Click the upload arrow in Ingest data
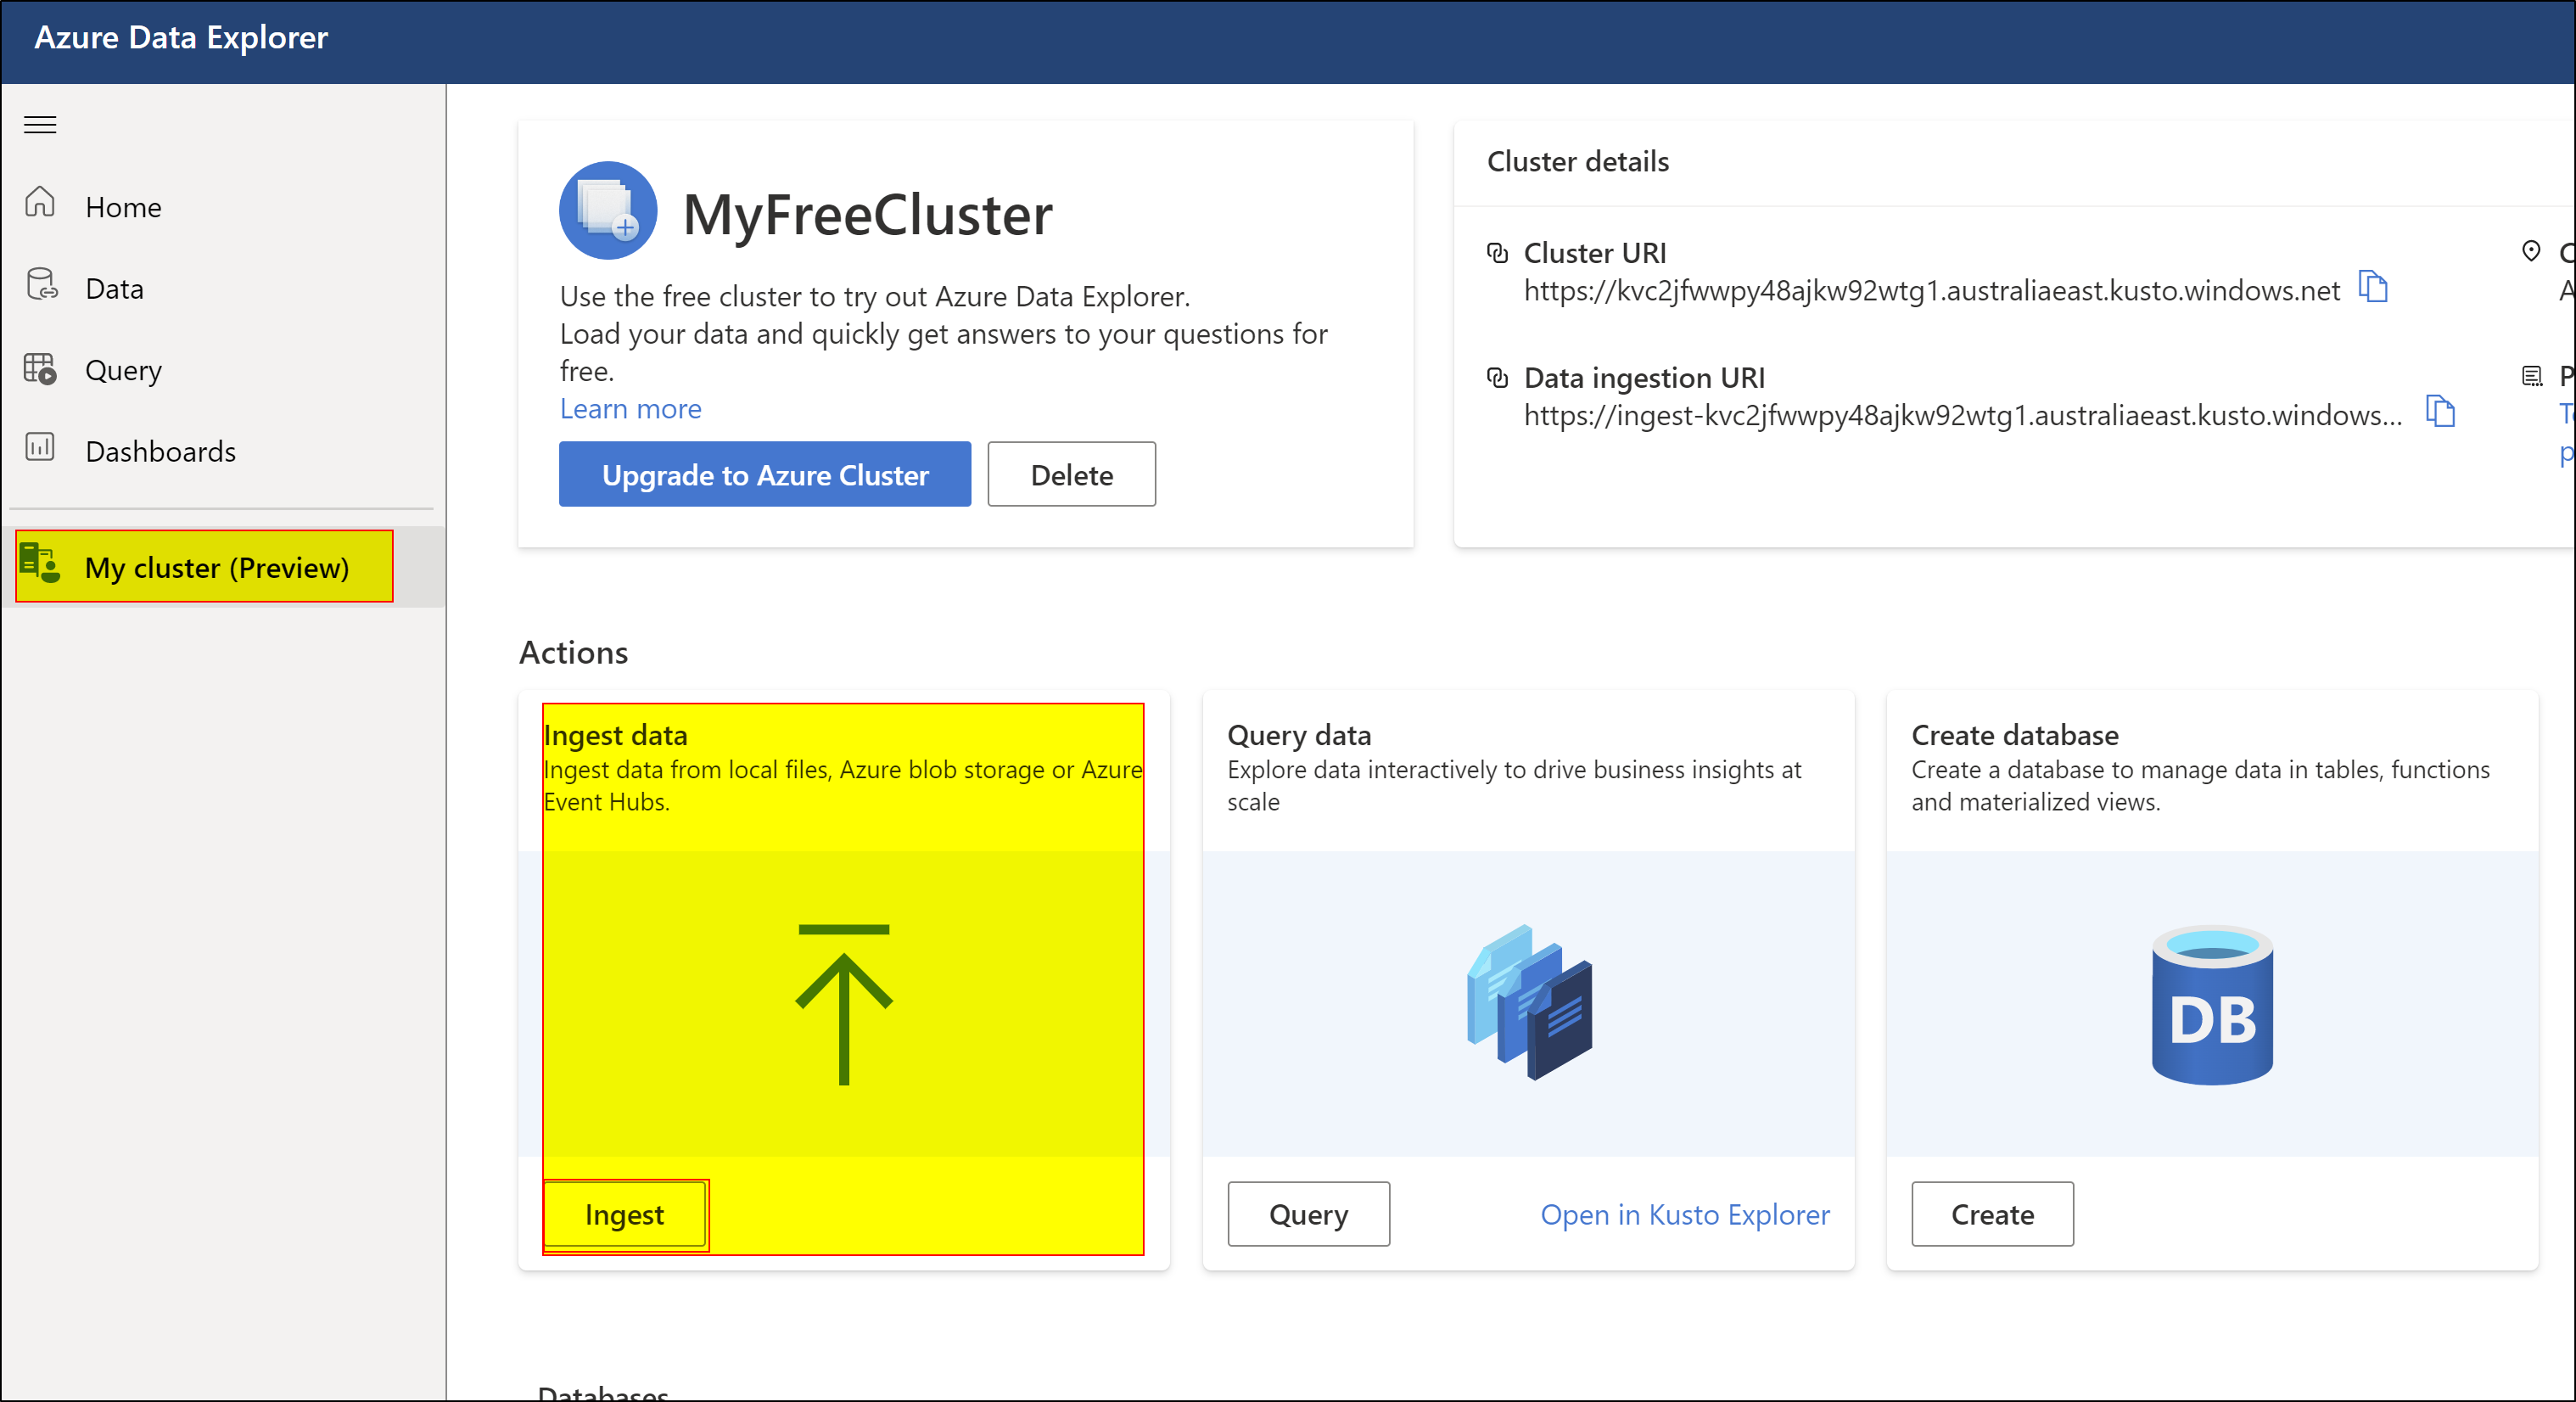The image size is (2576, 1402). coord(844,1004)
